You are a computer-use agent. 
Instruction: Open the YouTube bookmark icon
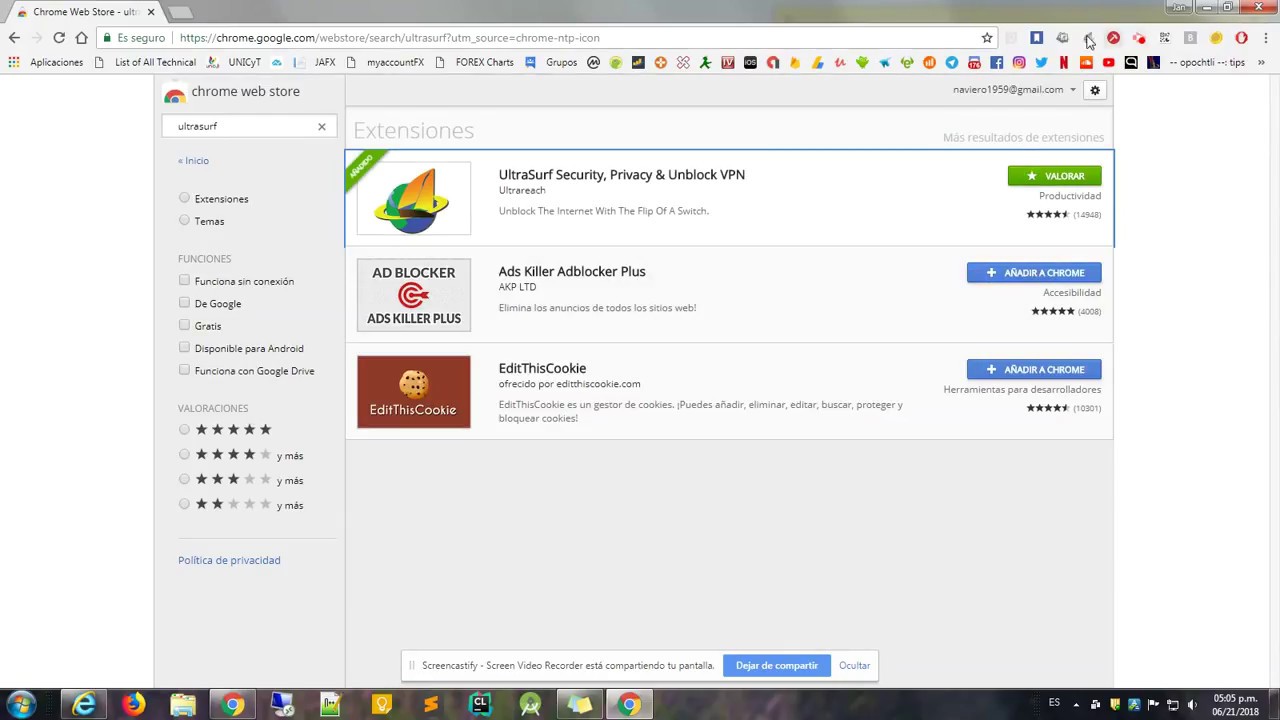(1108, 62)
